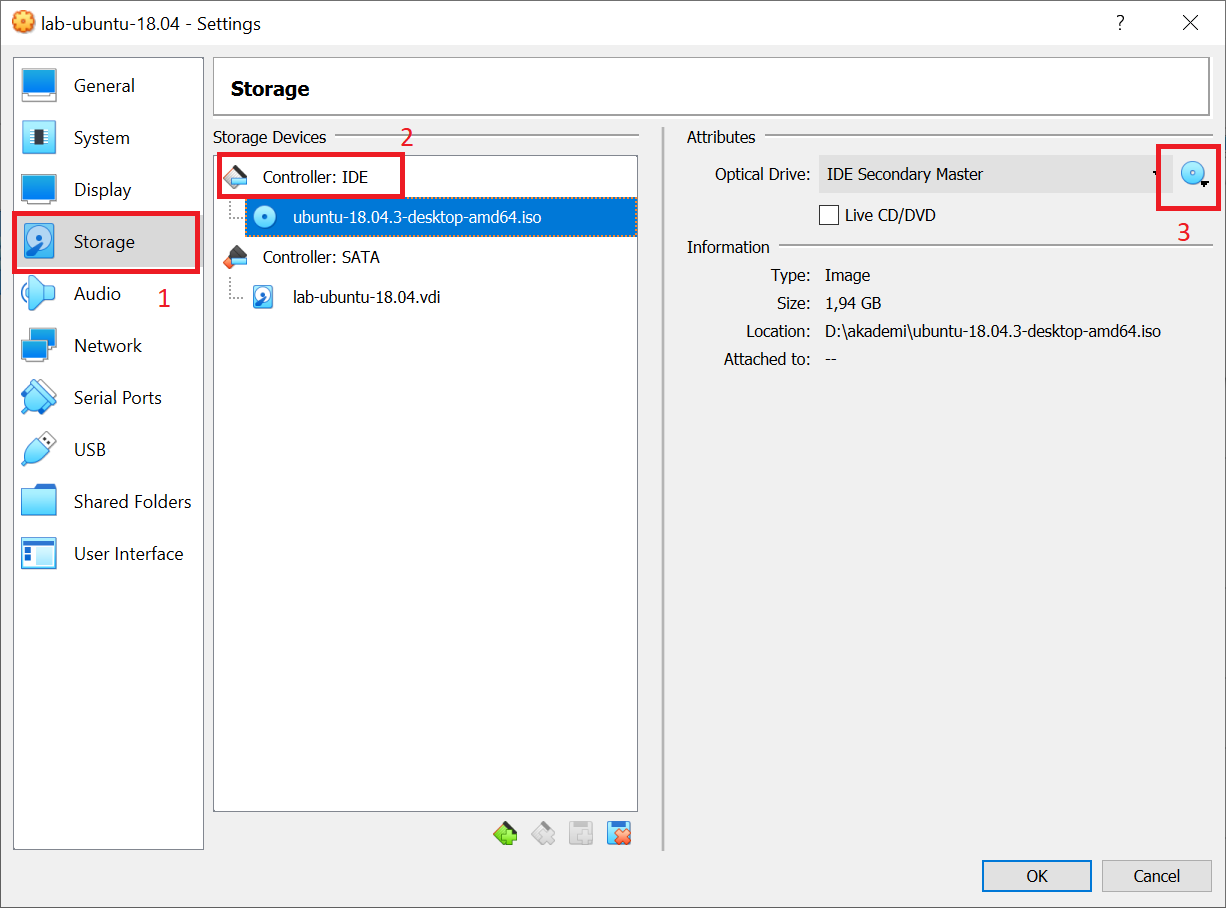Select ubuntu-18.04.3-desktop-amd64.iso tree entry
Screen dimensions: 1226x908
[x=441, y=217]
